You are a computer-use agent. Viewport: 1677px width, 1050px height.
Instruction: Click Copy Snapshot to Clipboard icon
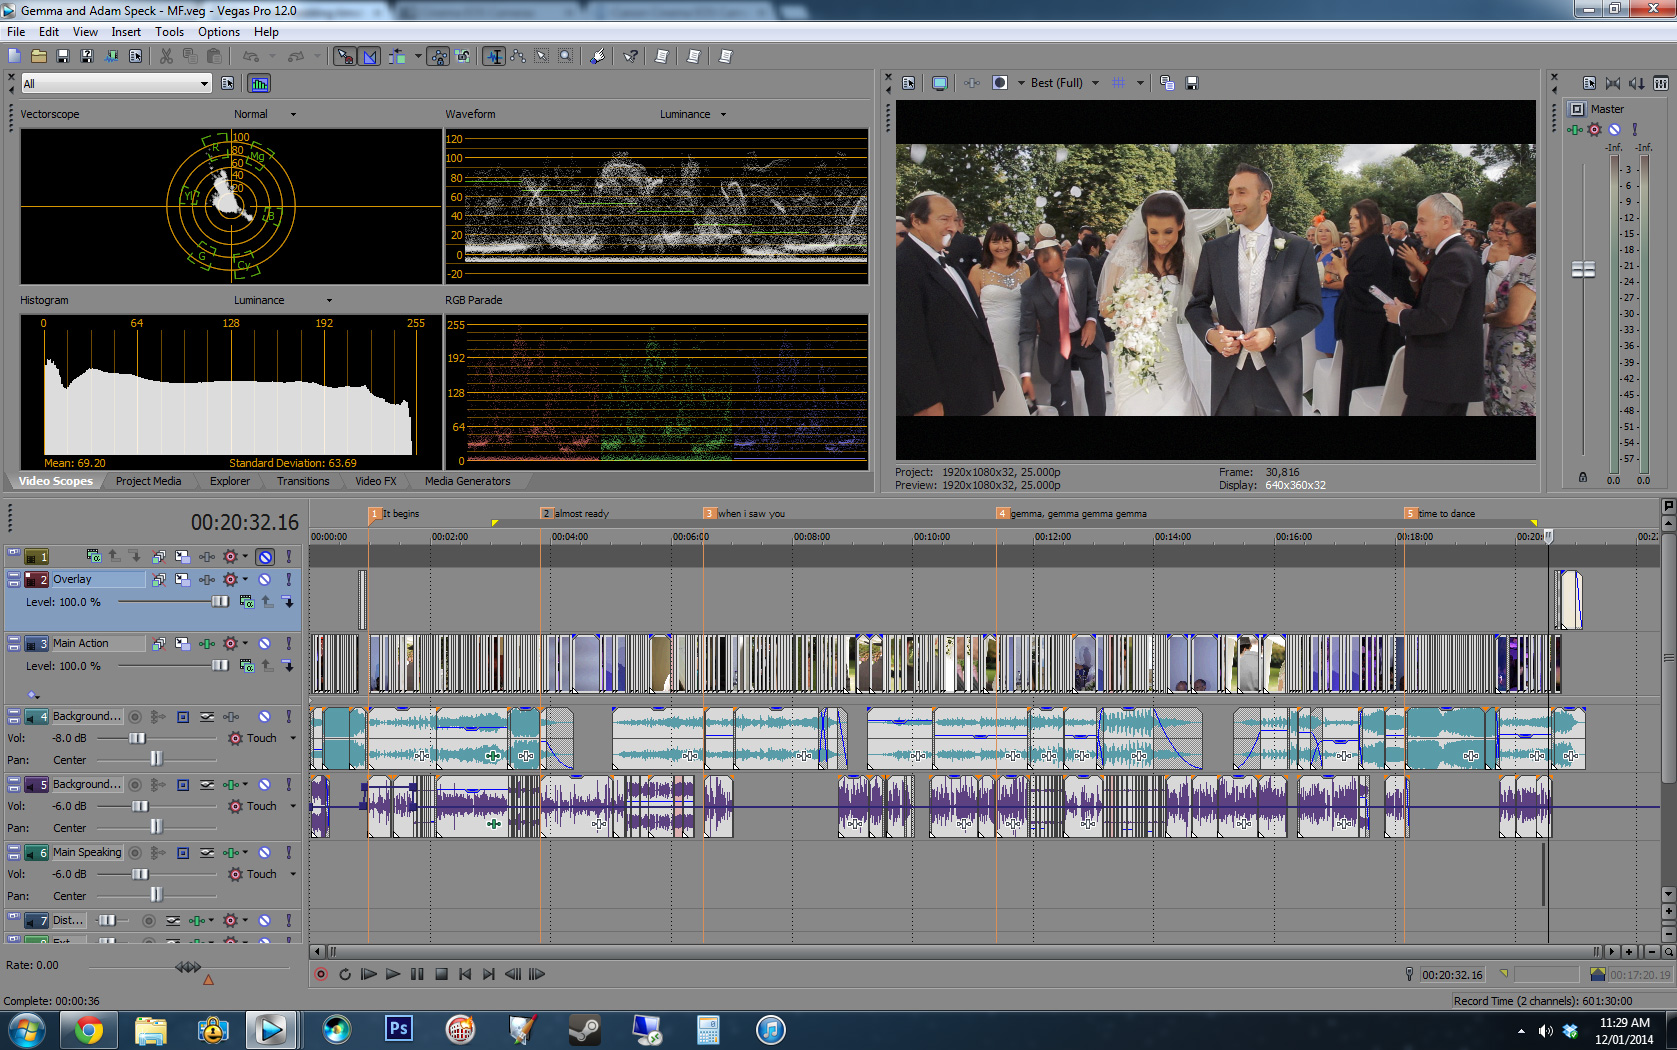pyautogui.click(x=1167, y=83)
